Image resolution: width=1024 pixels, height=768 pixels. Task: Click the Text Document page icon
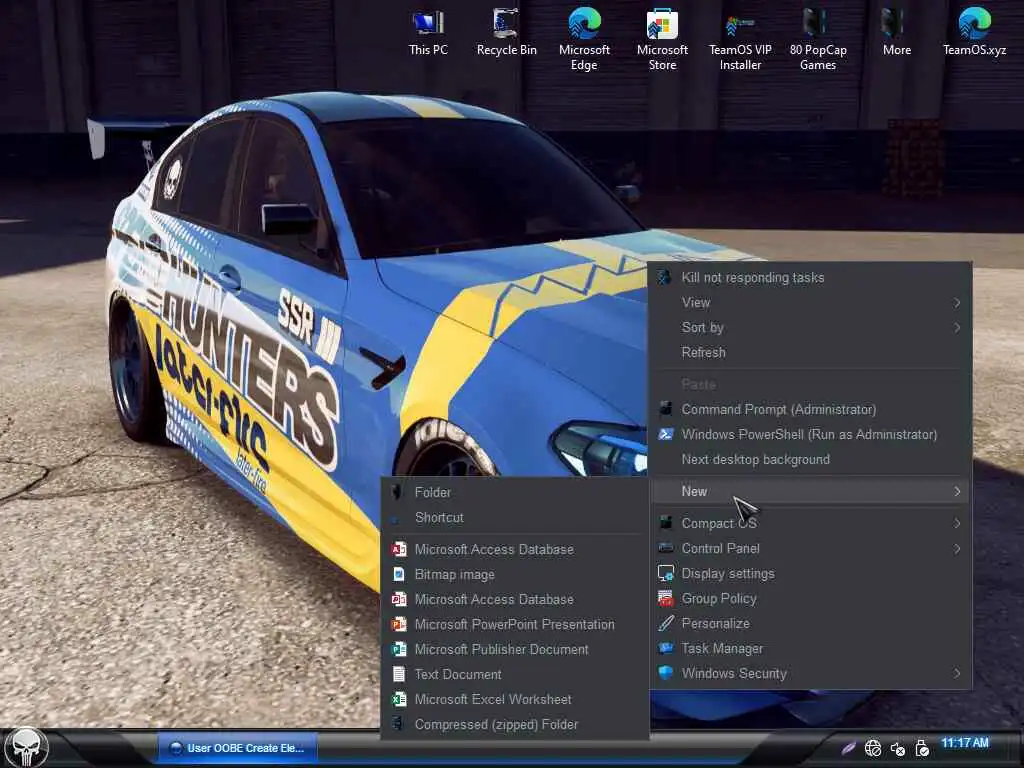(x=398, y=674)
